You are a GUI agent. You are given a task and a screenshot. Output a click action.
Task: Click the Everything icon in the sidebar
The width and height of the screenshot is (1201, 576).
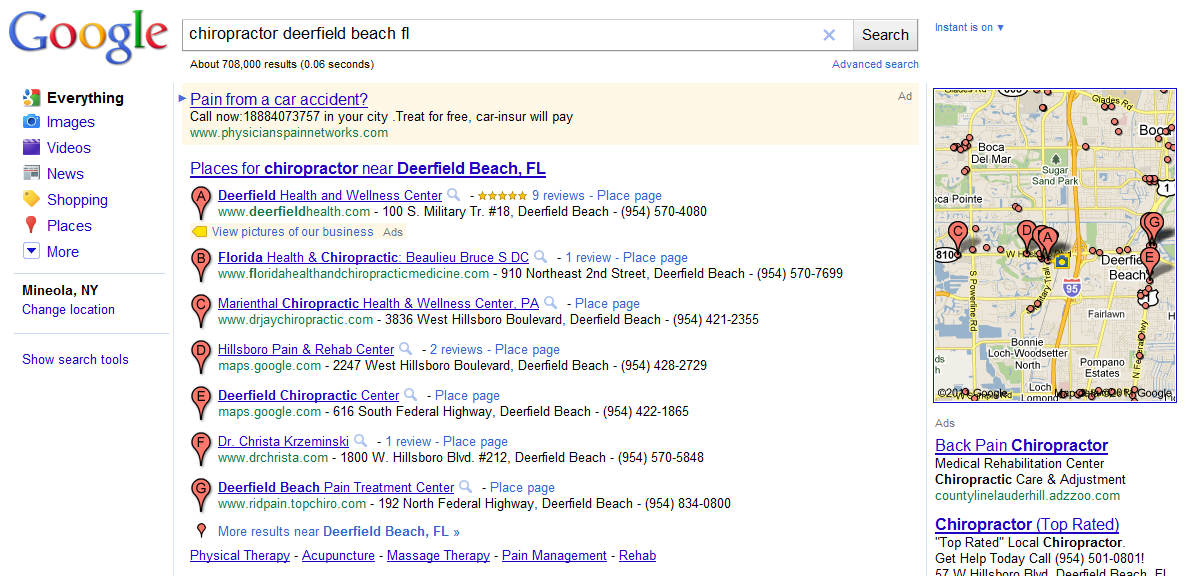tap(31, 98)
